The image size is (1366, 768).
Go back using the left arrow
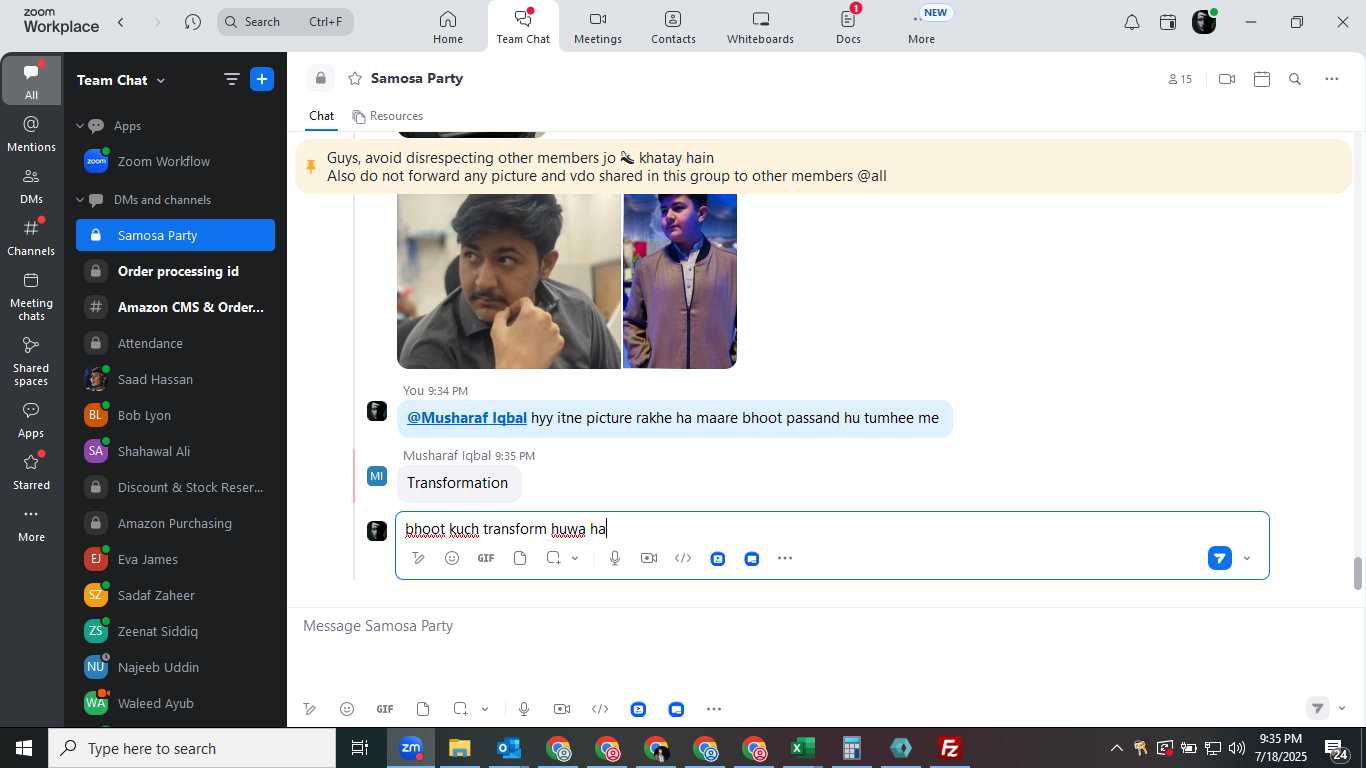point(121,22)
